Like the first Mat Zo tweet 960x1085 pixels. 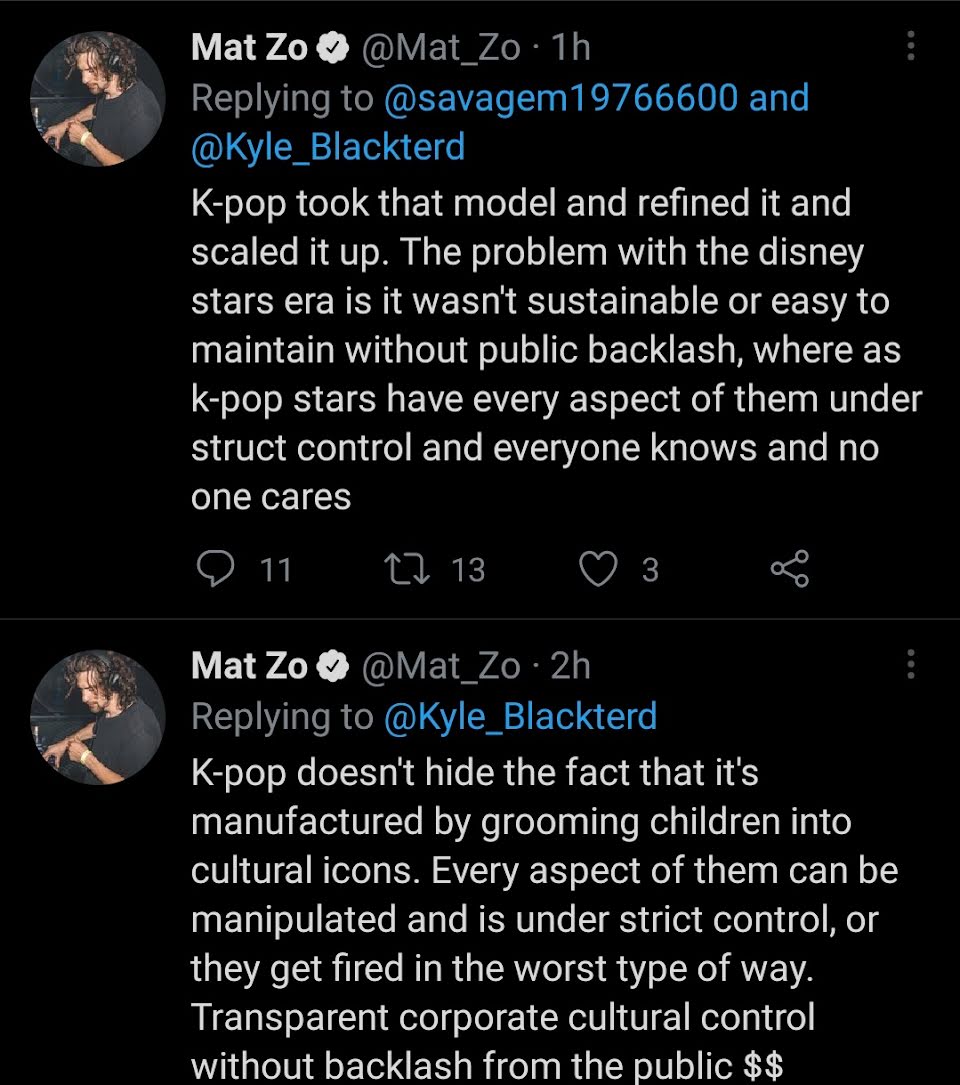pos(598,569)
